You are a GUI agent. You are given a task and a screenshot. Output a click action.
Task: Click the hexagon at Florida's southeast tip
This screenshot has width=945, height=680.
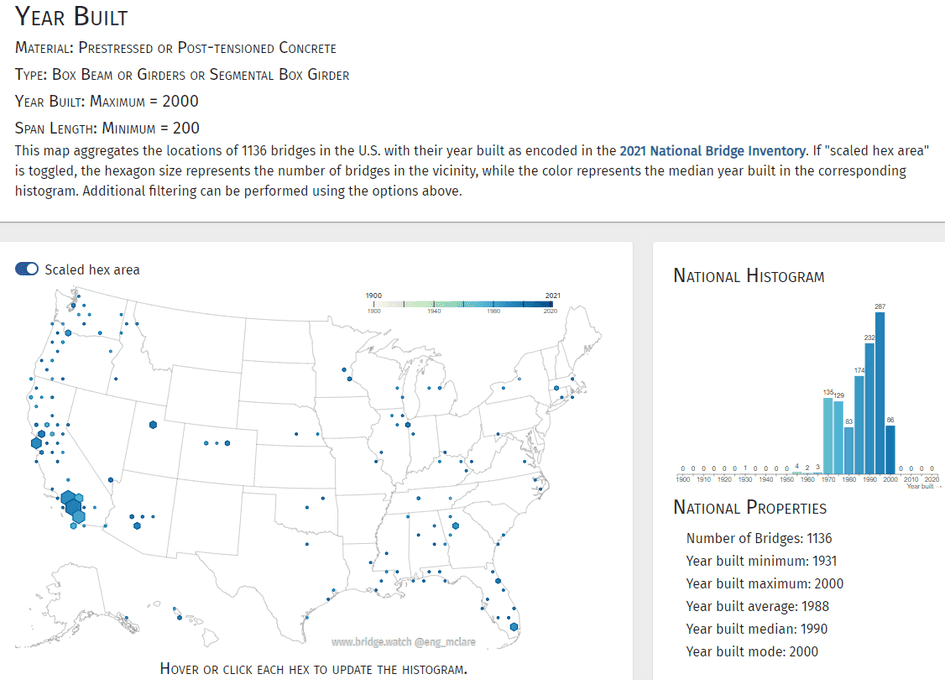coord(514,627)
